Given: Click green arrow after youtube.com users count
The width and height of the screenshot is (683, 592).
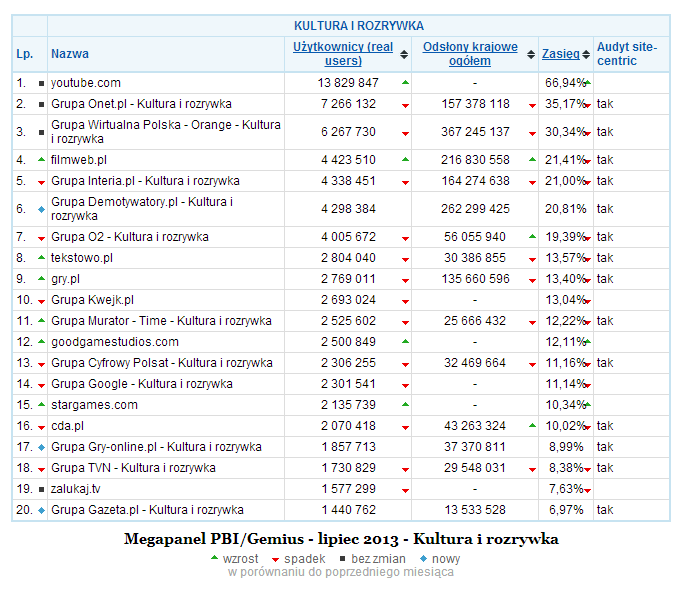Looking at the screenshot, I should (405, 82).
